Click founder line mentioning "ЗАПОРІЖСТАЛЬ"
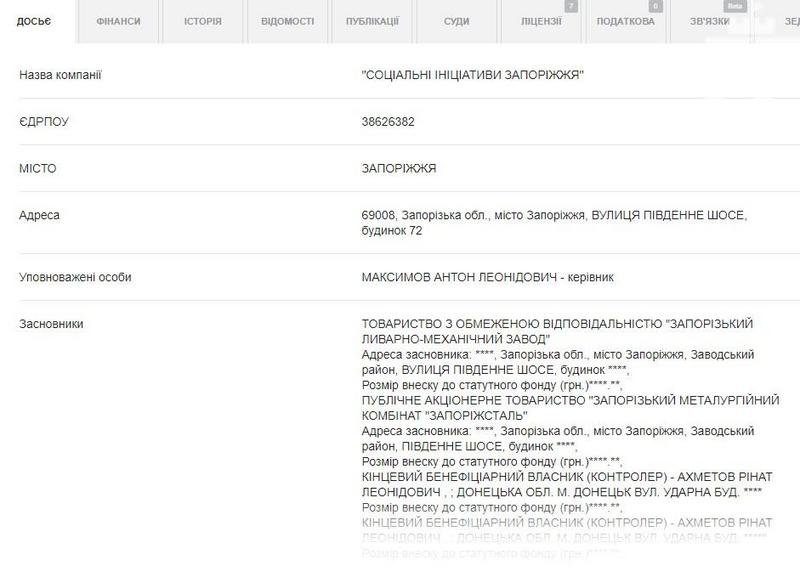This screenshot has height=577, width=800. click(570, 407)
